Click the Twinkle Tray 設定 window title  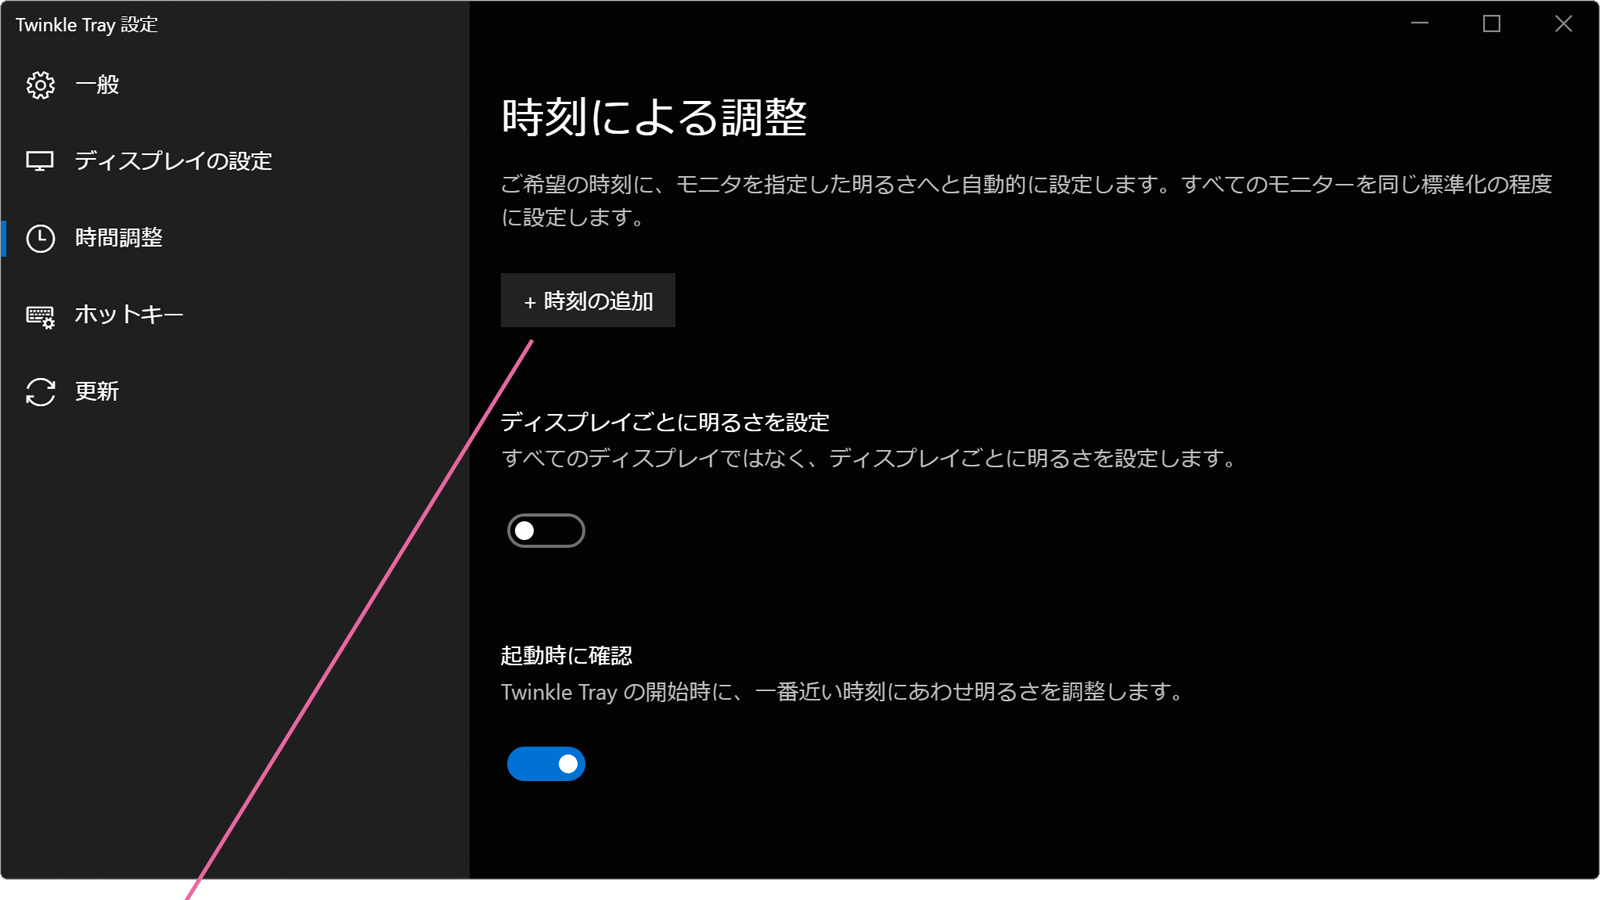[x=87, y=25]
